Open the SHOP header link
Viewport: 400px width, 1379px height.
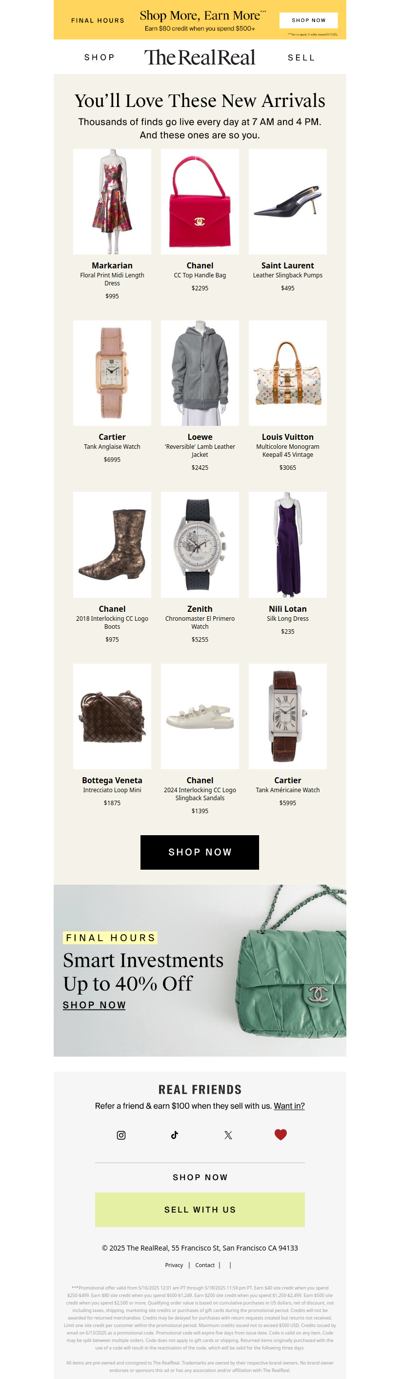pos(100,58)
